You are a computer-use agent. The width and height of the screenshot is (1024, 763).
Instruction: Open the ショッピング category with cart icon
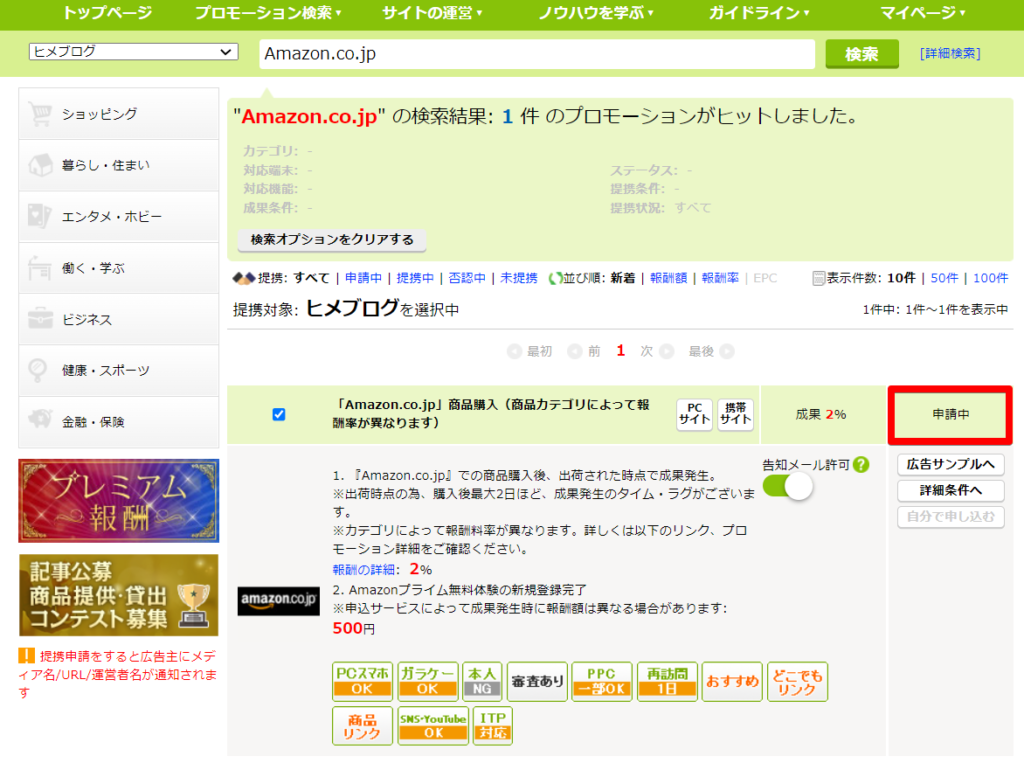click(118, 114)
